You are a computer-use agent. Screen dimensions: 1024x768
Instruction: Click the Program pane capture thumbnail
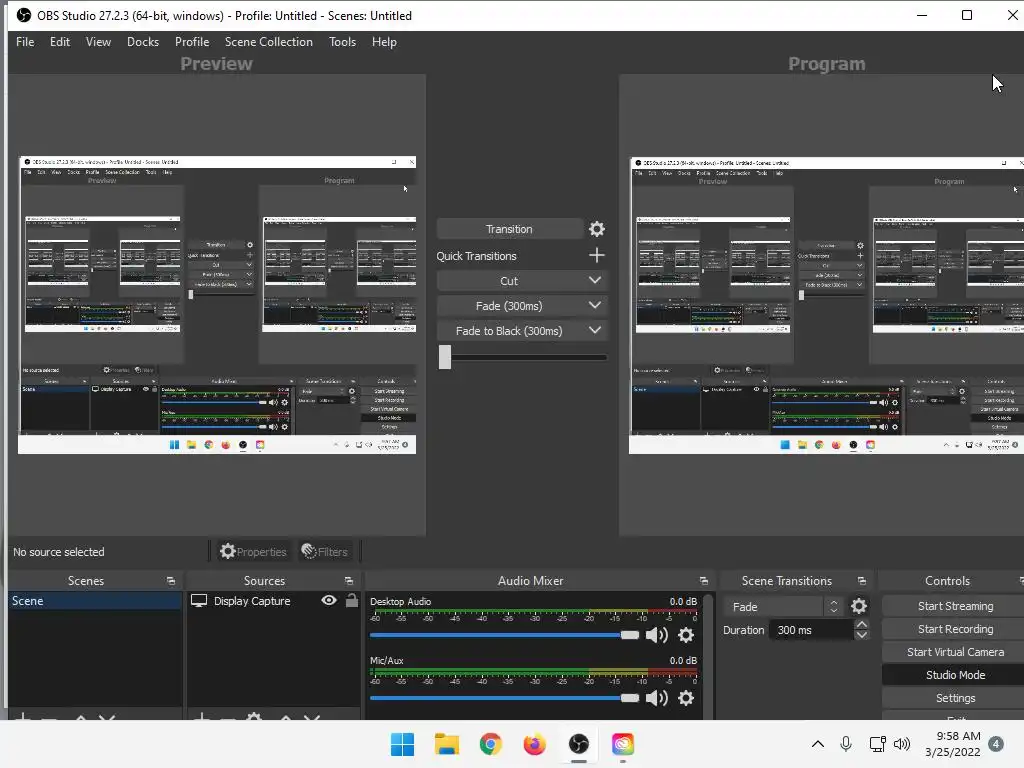826,306
